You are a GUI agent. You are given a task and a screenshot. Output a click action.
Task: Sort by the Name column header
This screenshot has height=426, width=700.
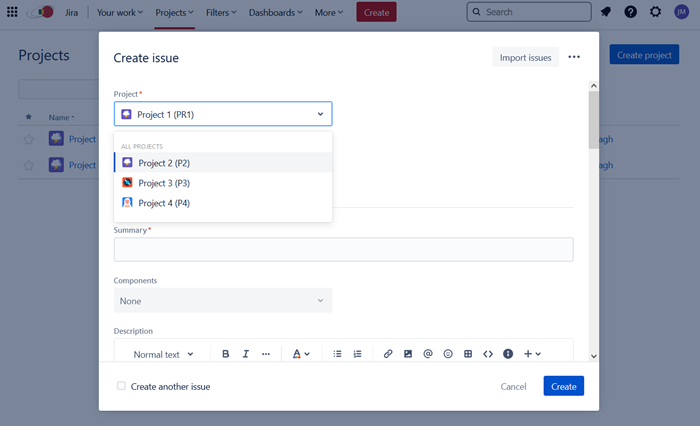[x=61, y=117]
